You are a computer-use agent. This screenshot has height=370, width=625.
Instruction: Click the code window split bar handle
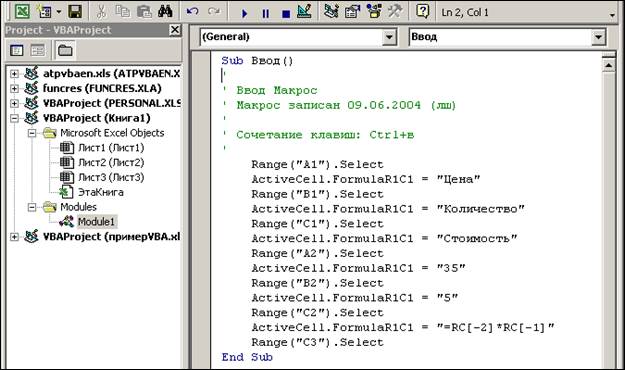[609, 55]
